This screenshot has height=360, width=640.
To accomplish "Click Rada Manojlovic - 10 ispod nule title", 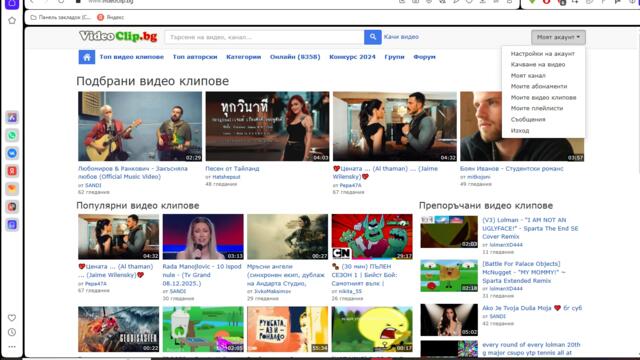I will [x=202, y=275].
